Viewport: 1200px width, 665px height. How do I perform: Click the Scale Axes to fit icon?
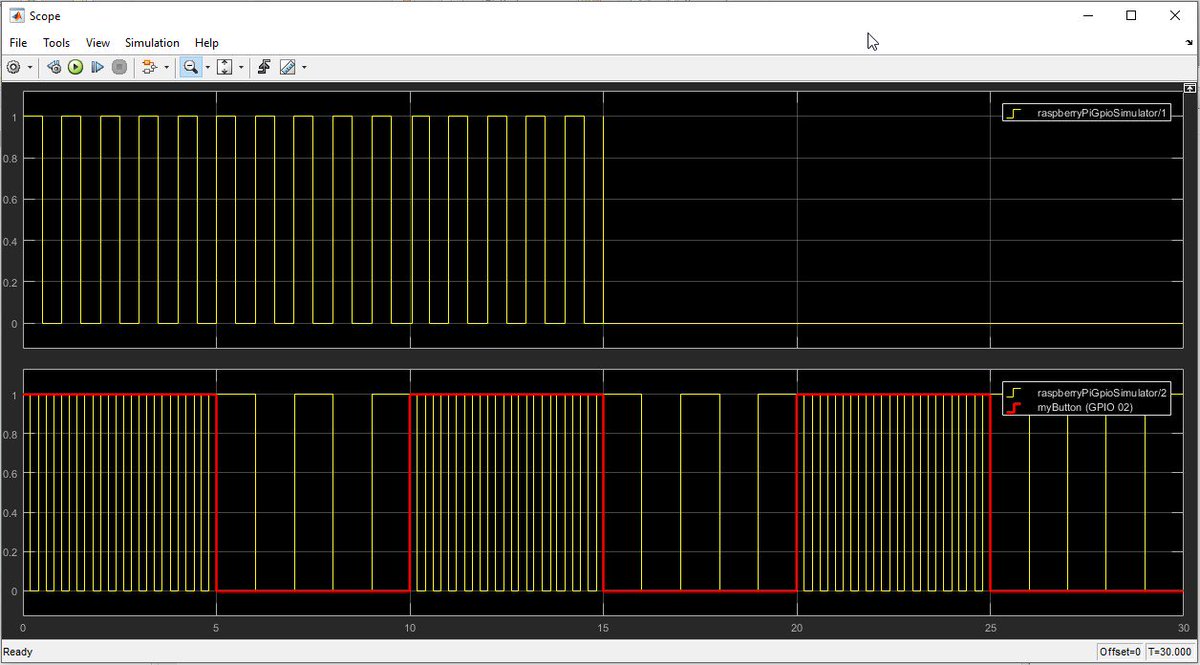click(x=223, y=67)
